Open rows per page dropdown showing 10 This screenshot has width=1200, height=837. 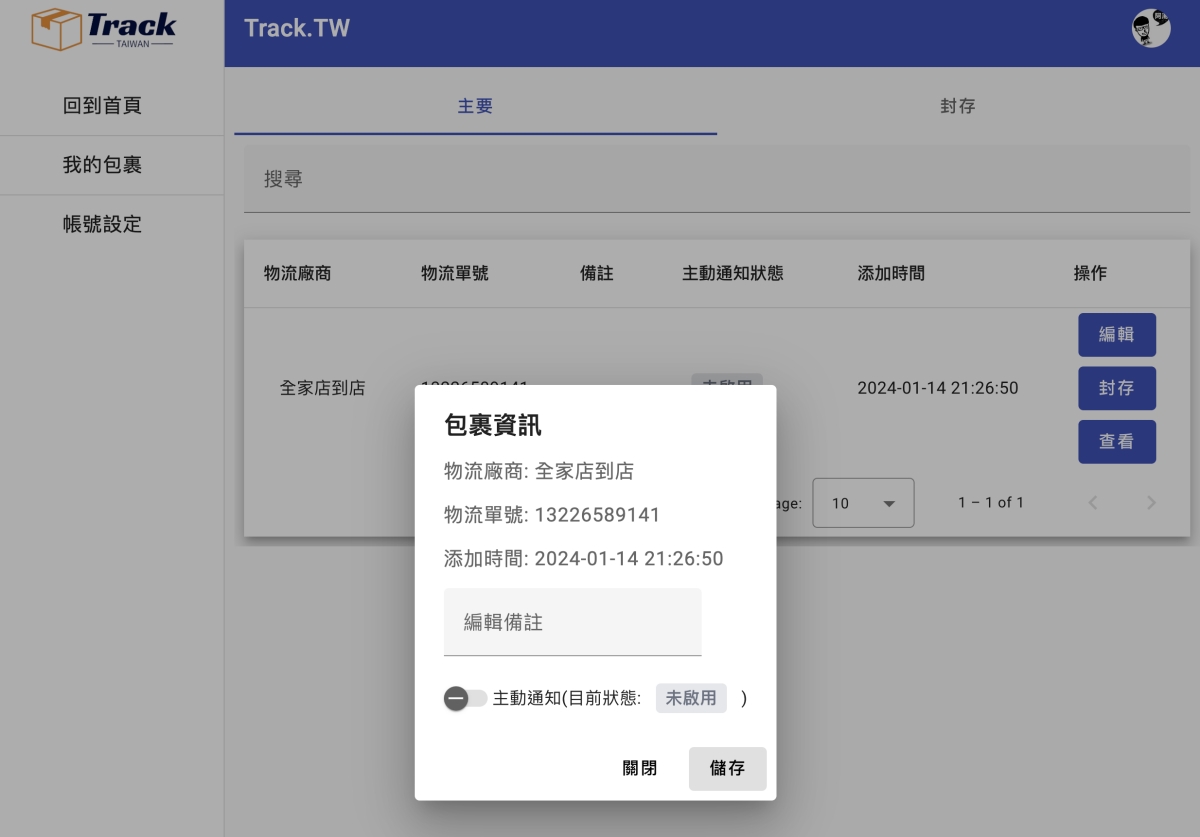click(863, 503)
